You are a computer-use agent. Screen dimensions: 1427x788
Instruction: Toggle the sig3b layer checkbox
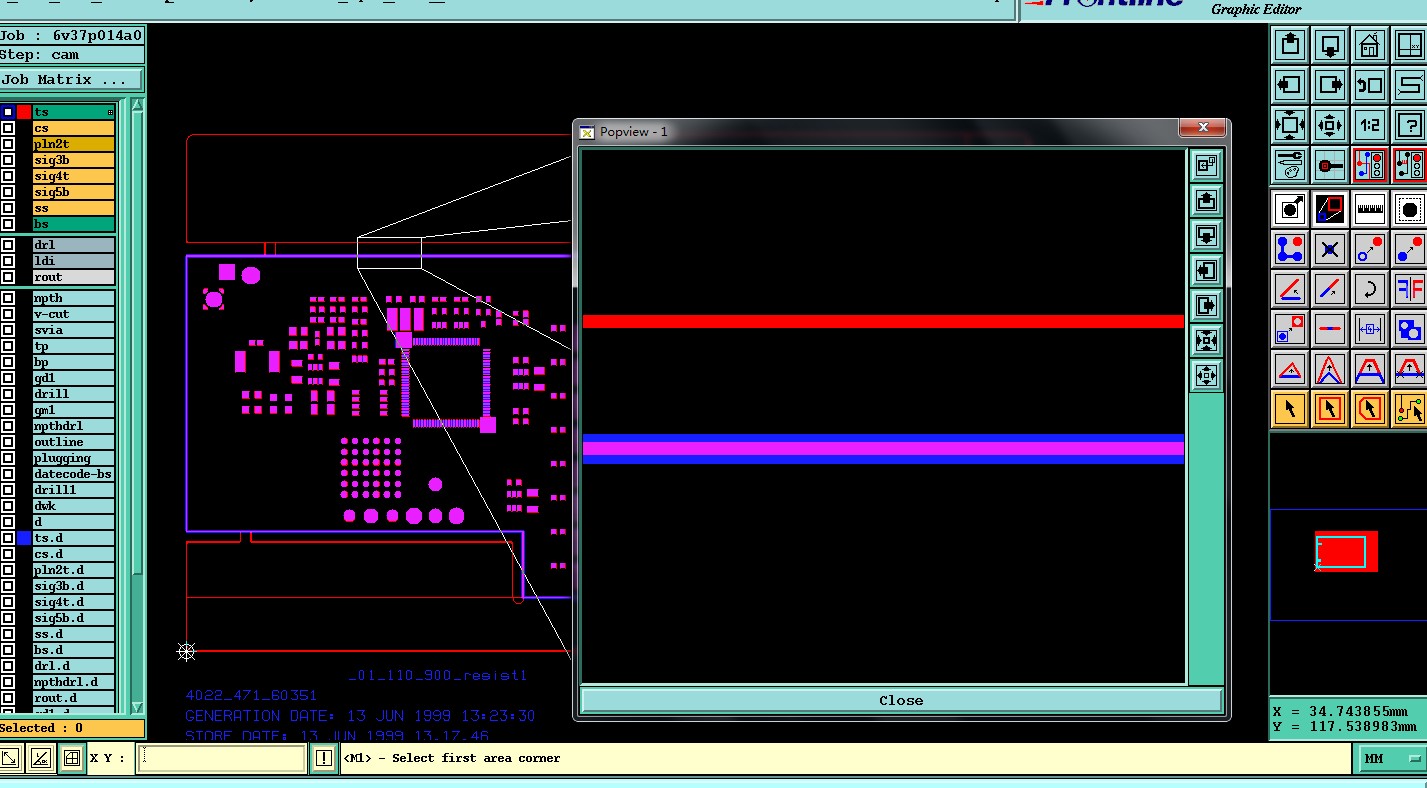coord(8,160)
